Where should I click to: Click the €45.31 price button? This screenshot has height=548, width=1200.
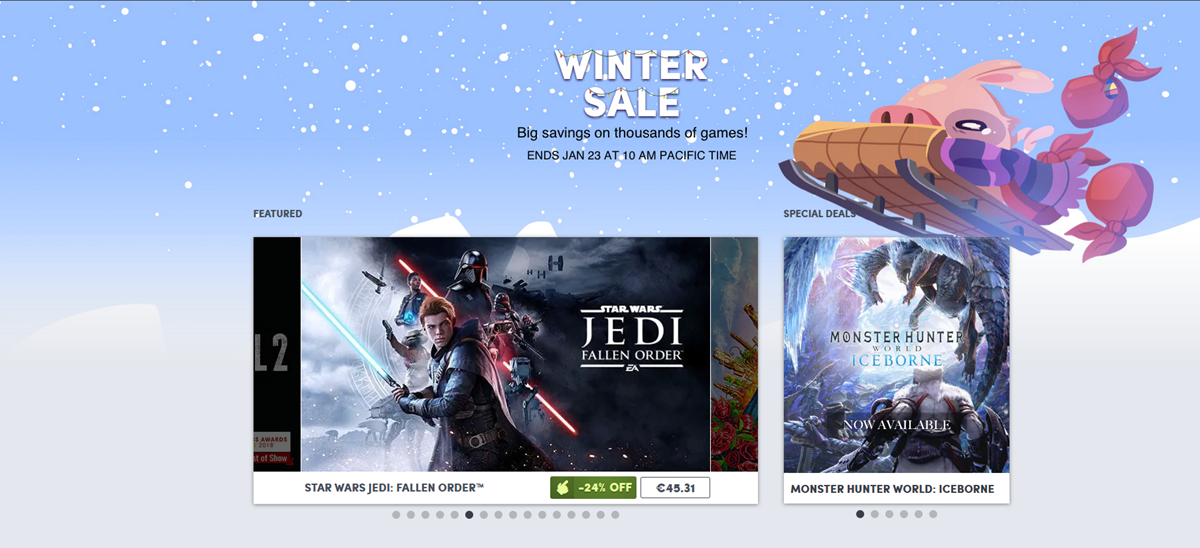[675, 488]
